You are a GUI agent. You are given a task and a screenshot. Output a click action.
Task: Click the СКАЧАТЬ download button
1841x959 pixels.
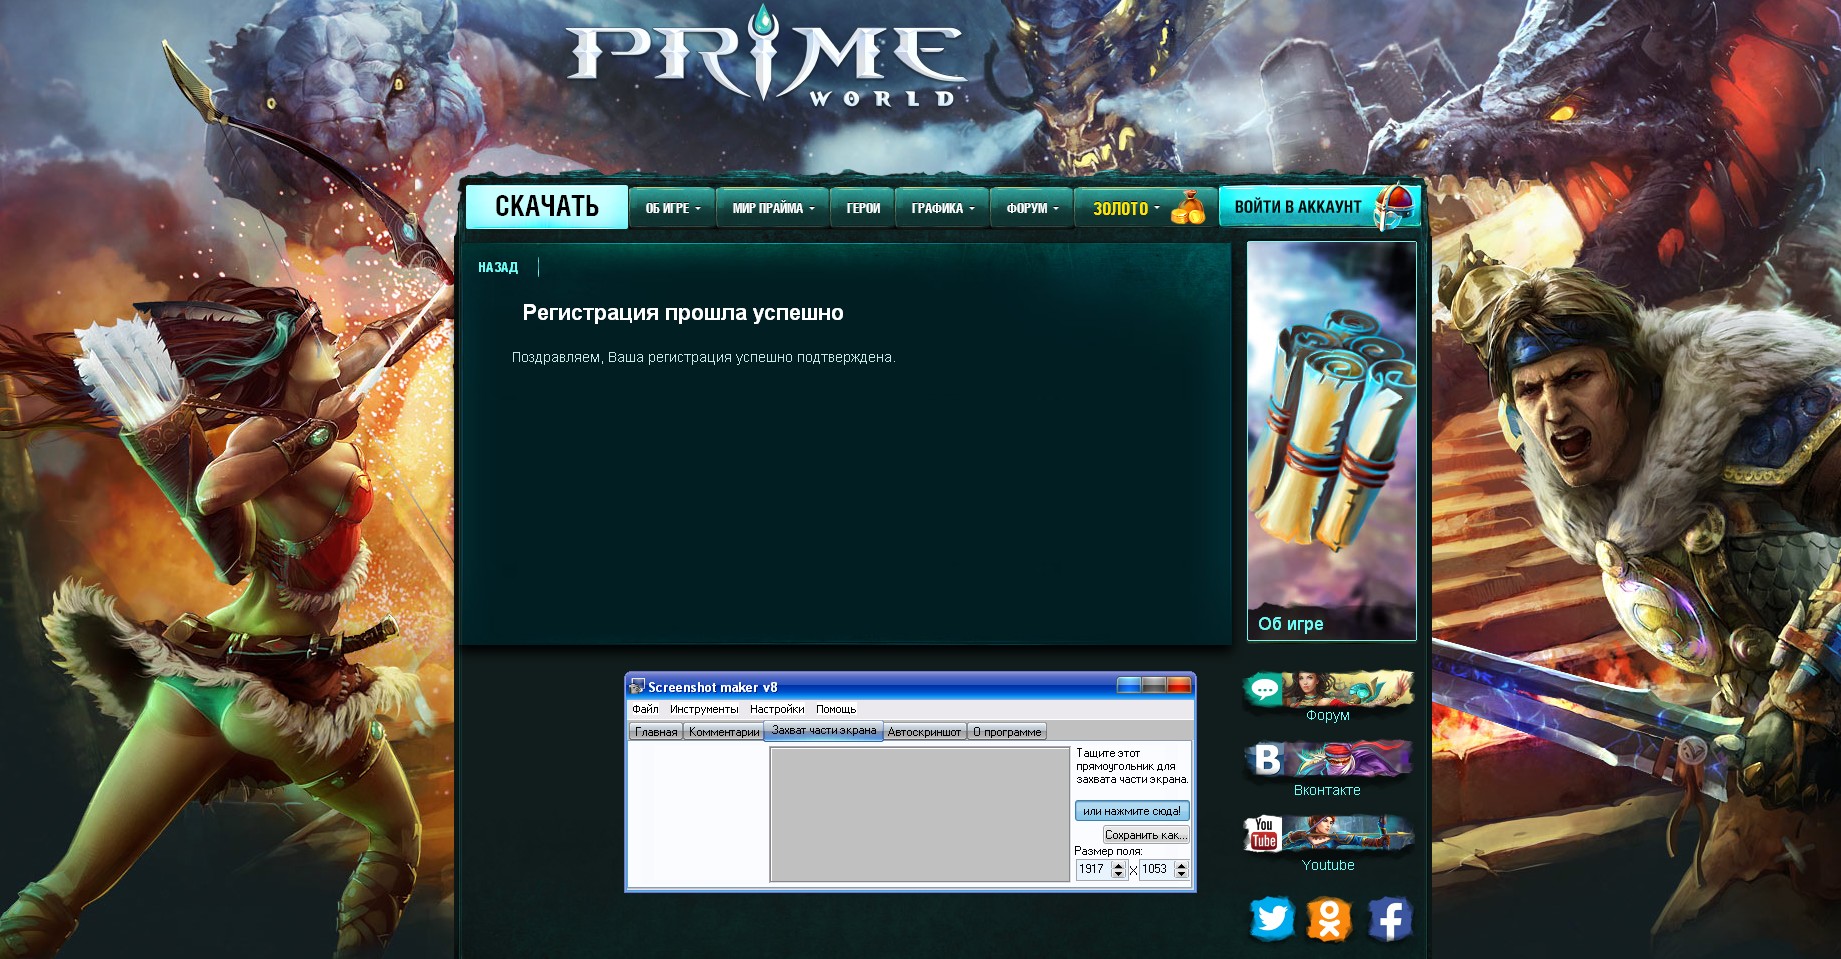[x=547, y=207]
